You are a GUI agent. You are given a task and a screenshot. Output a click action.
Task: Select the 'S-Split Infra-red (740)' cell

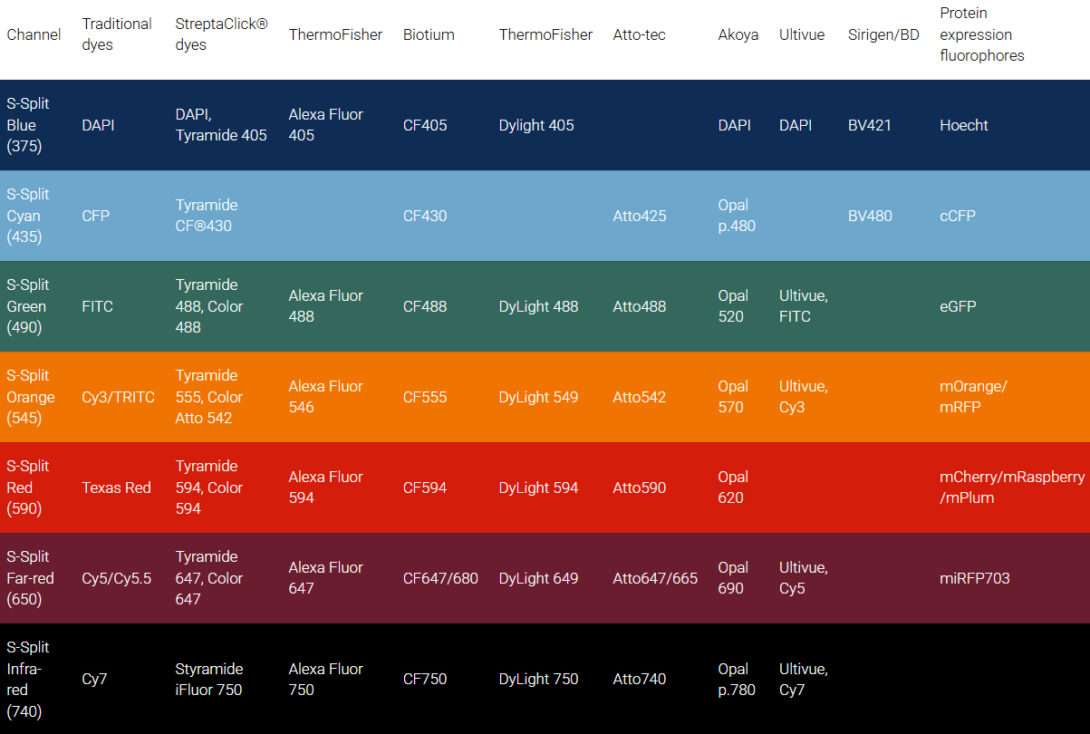point(28,679)
